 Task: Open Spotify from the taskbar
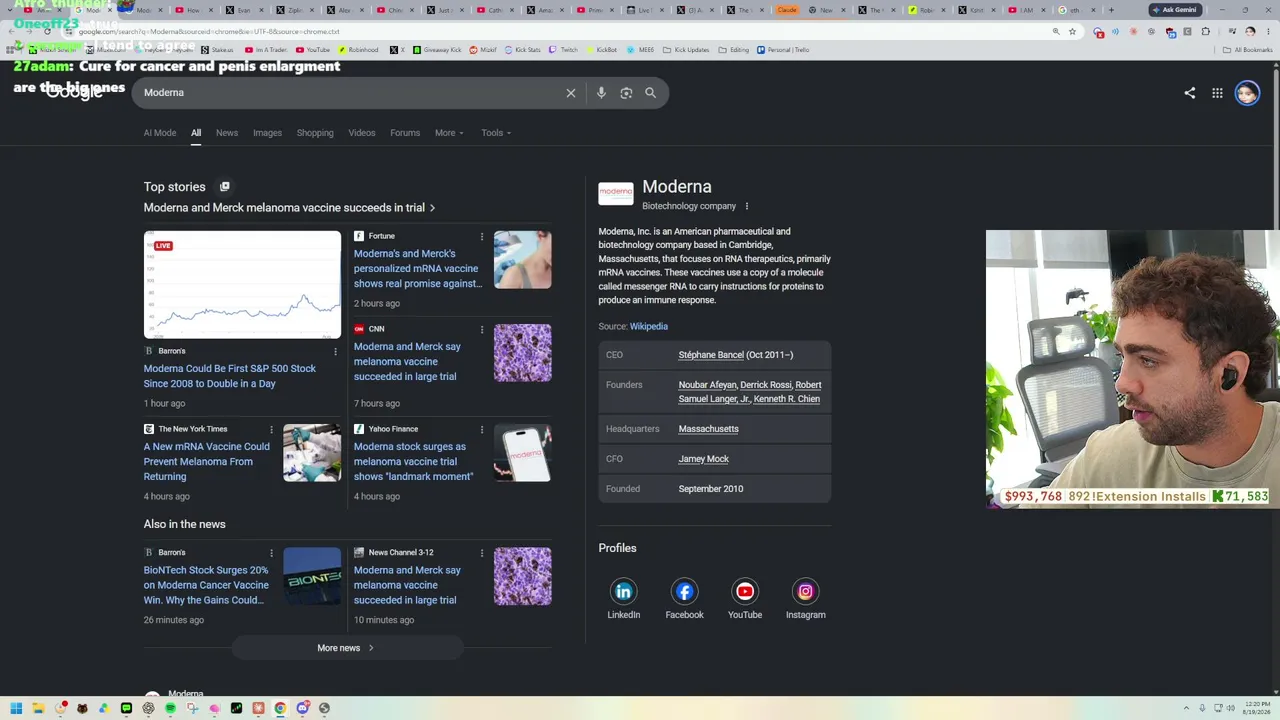[x=170, y=708]
